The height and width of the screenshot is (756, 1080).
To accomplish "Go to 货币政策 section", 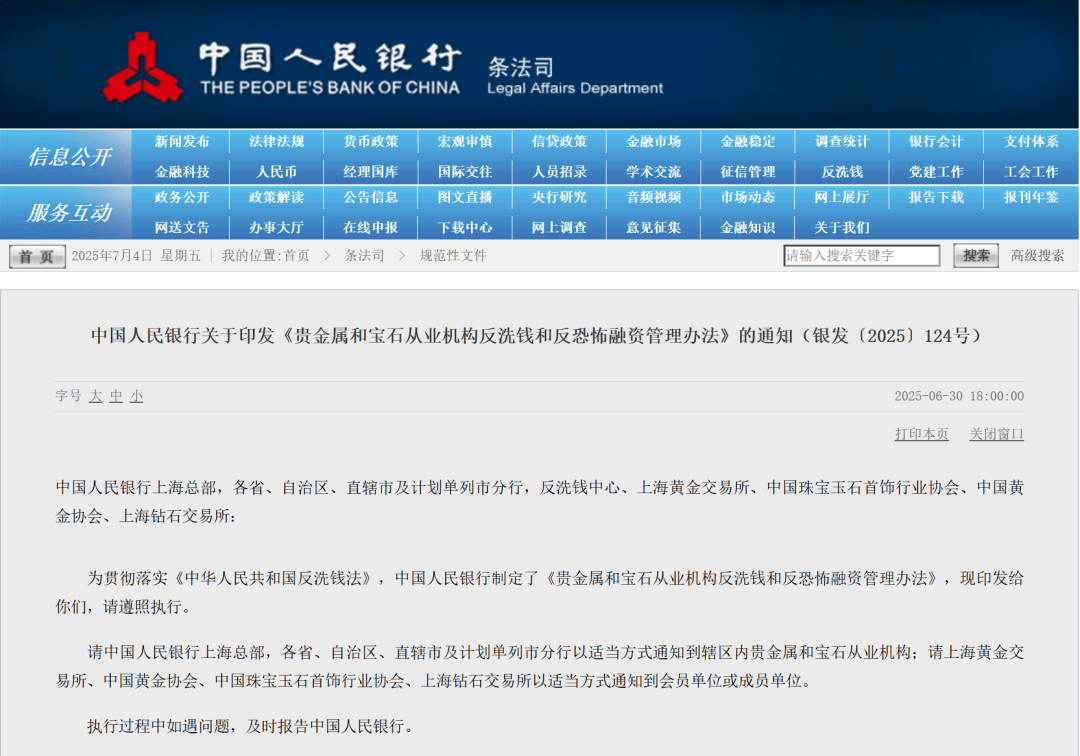I will [371, 142].
